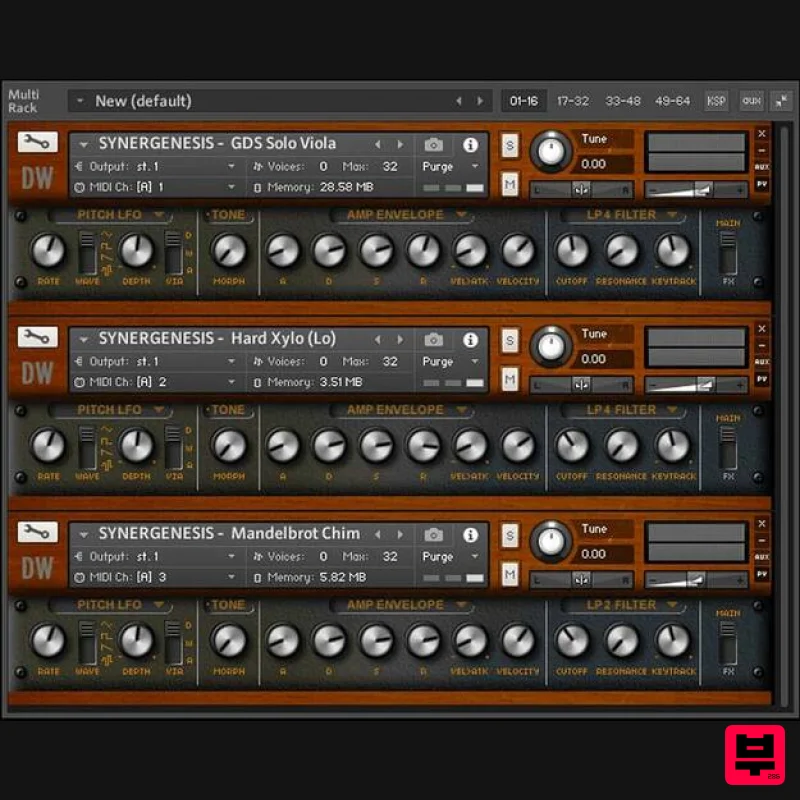
Task: Solo the Hard Xylo (Lo) instrument
Action: coord(510,341)
